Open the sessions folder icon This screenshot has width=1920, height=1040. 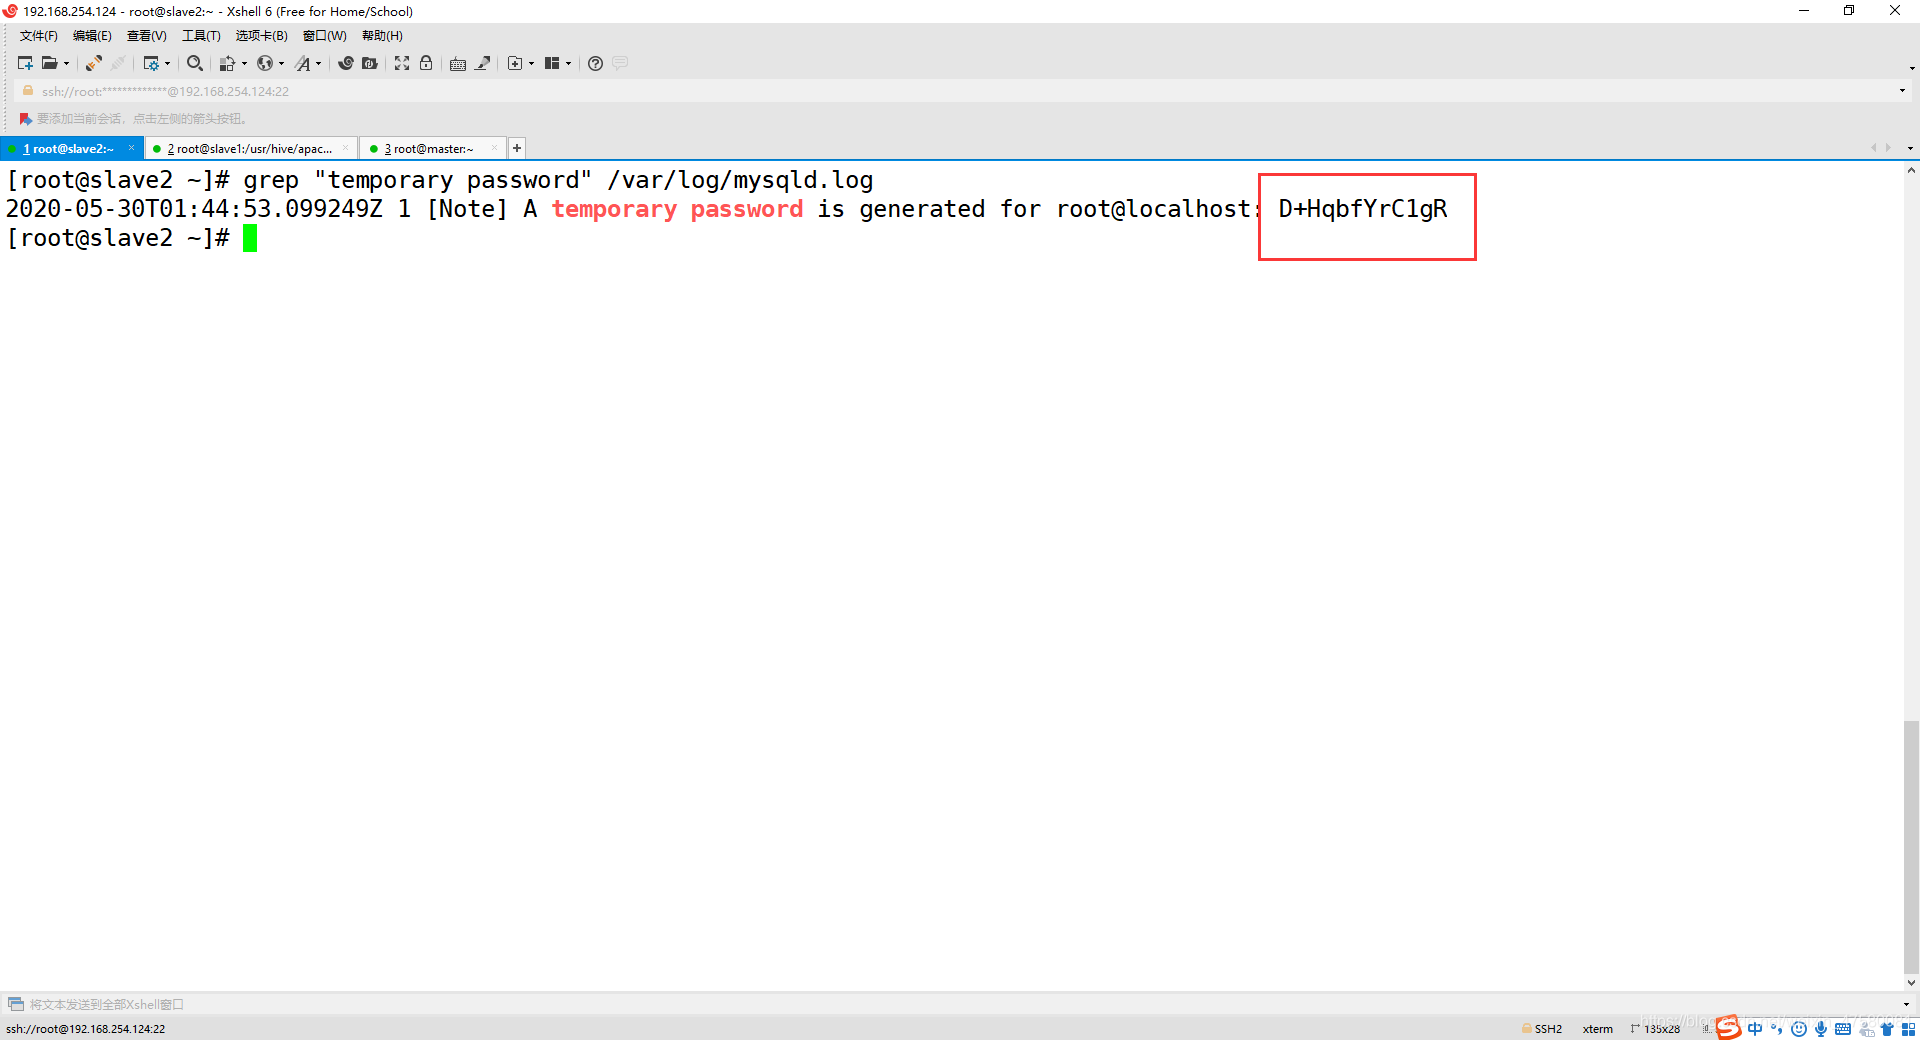49,63
